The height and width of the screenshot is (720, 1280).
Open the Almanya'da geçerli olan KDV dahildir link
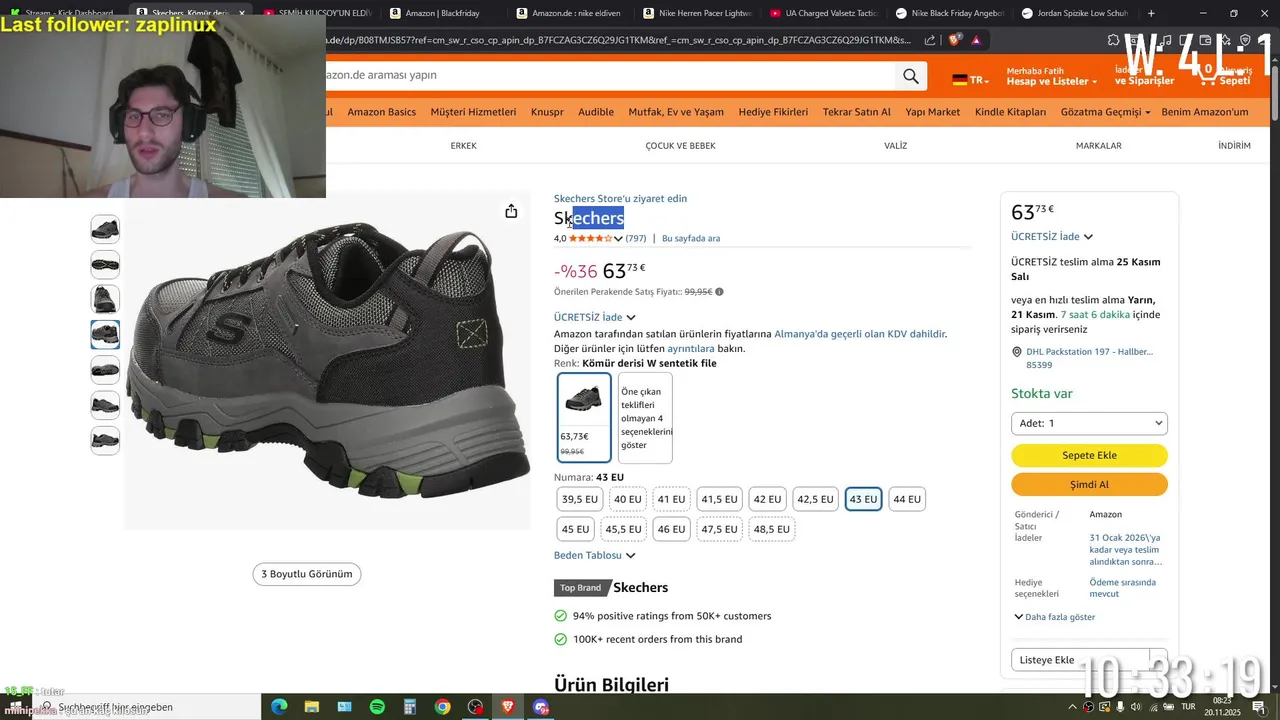coord(860,334)
